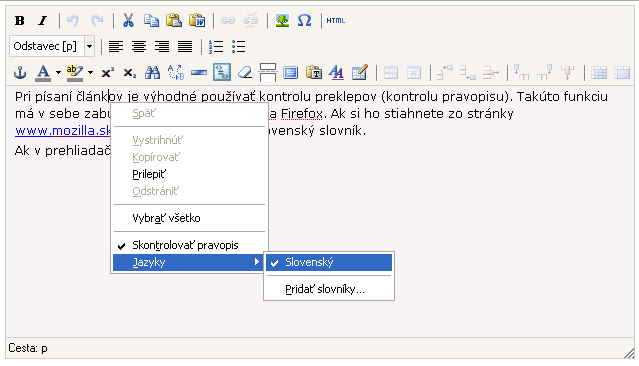Toggle italic formatting

[42, 20]
